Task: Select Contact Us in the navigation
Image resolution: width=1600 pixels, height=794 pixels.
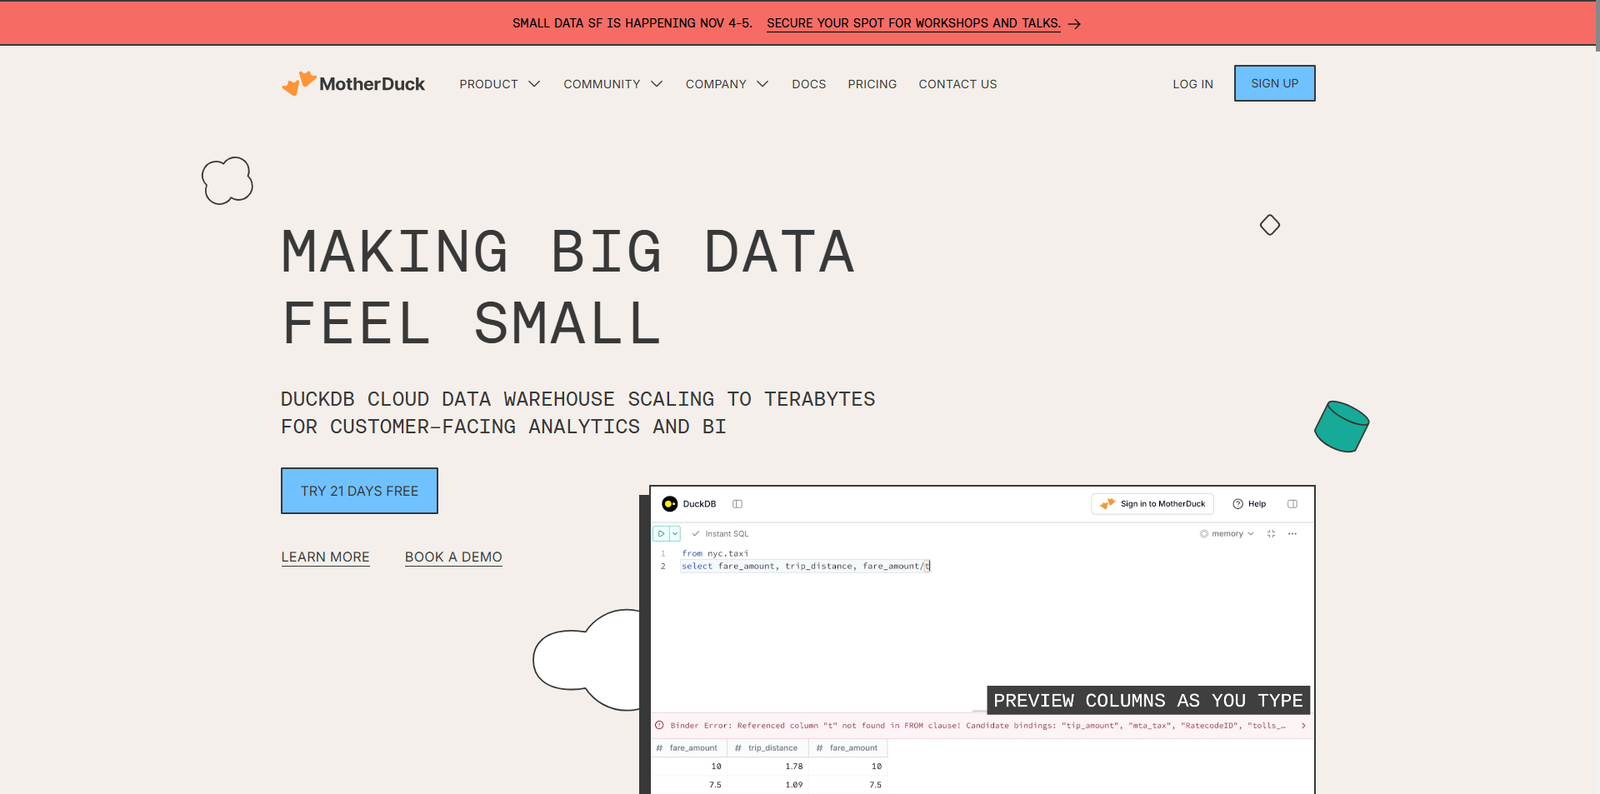Action: coord(958,84)
